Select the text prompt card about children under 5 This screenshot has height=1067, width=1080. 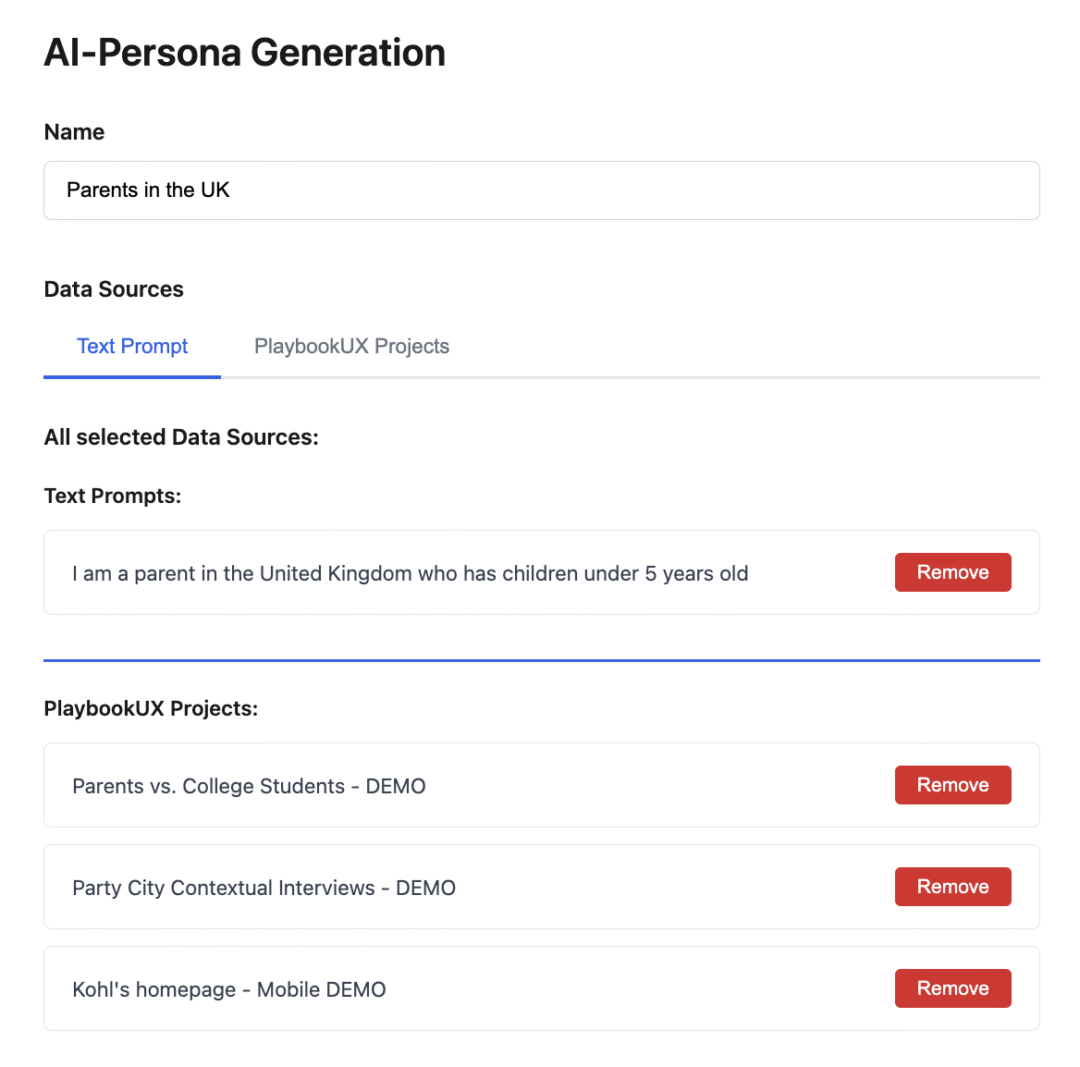click(410, 573)
